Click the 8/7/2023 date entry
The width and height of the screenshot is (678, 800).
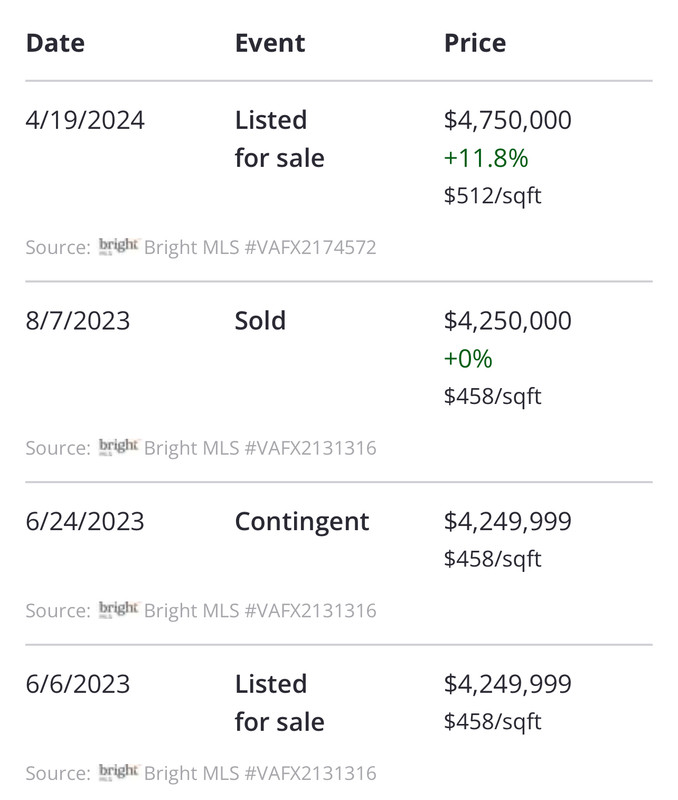pyautogui.click(x=78, y=321)
